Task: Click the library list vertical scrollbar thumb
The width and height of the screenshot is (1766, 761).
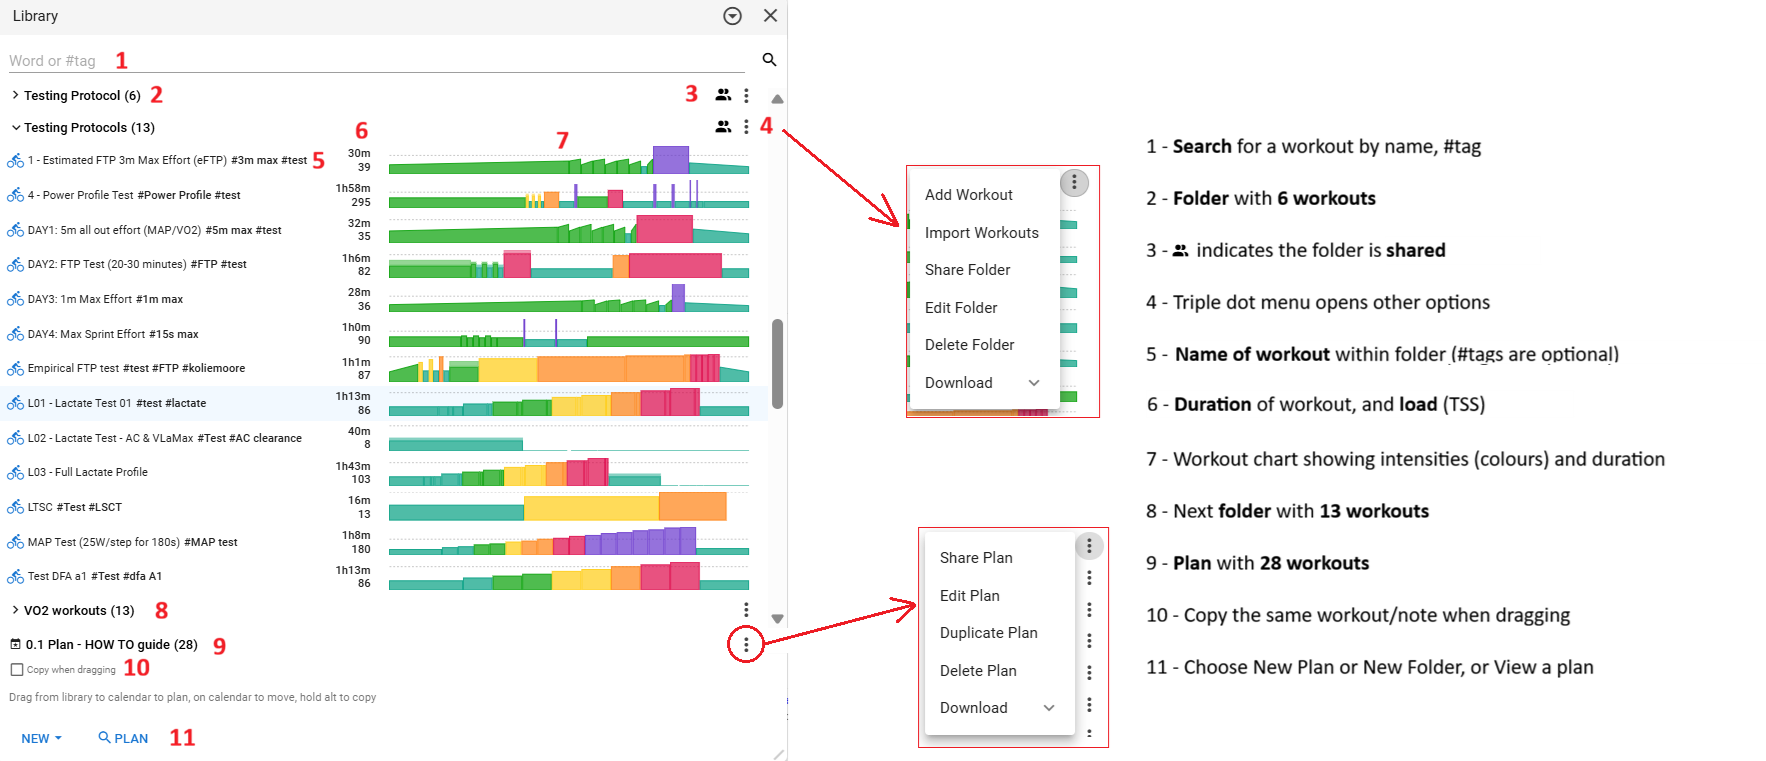Action: [x=777, y=363]
